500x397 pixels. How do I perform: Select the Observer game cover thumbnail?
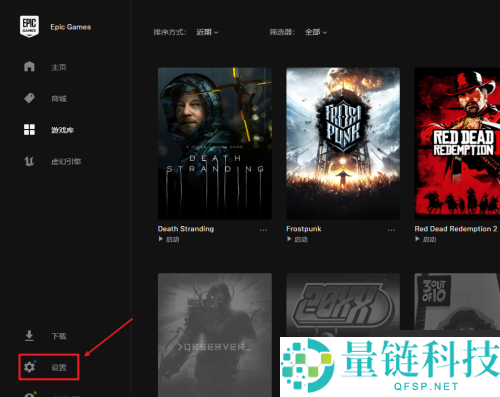[215, 335]
